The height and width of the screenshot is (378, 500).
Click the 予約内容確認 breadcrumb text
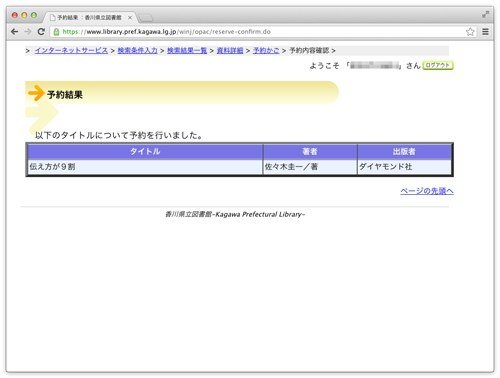point(309,51)
